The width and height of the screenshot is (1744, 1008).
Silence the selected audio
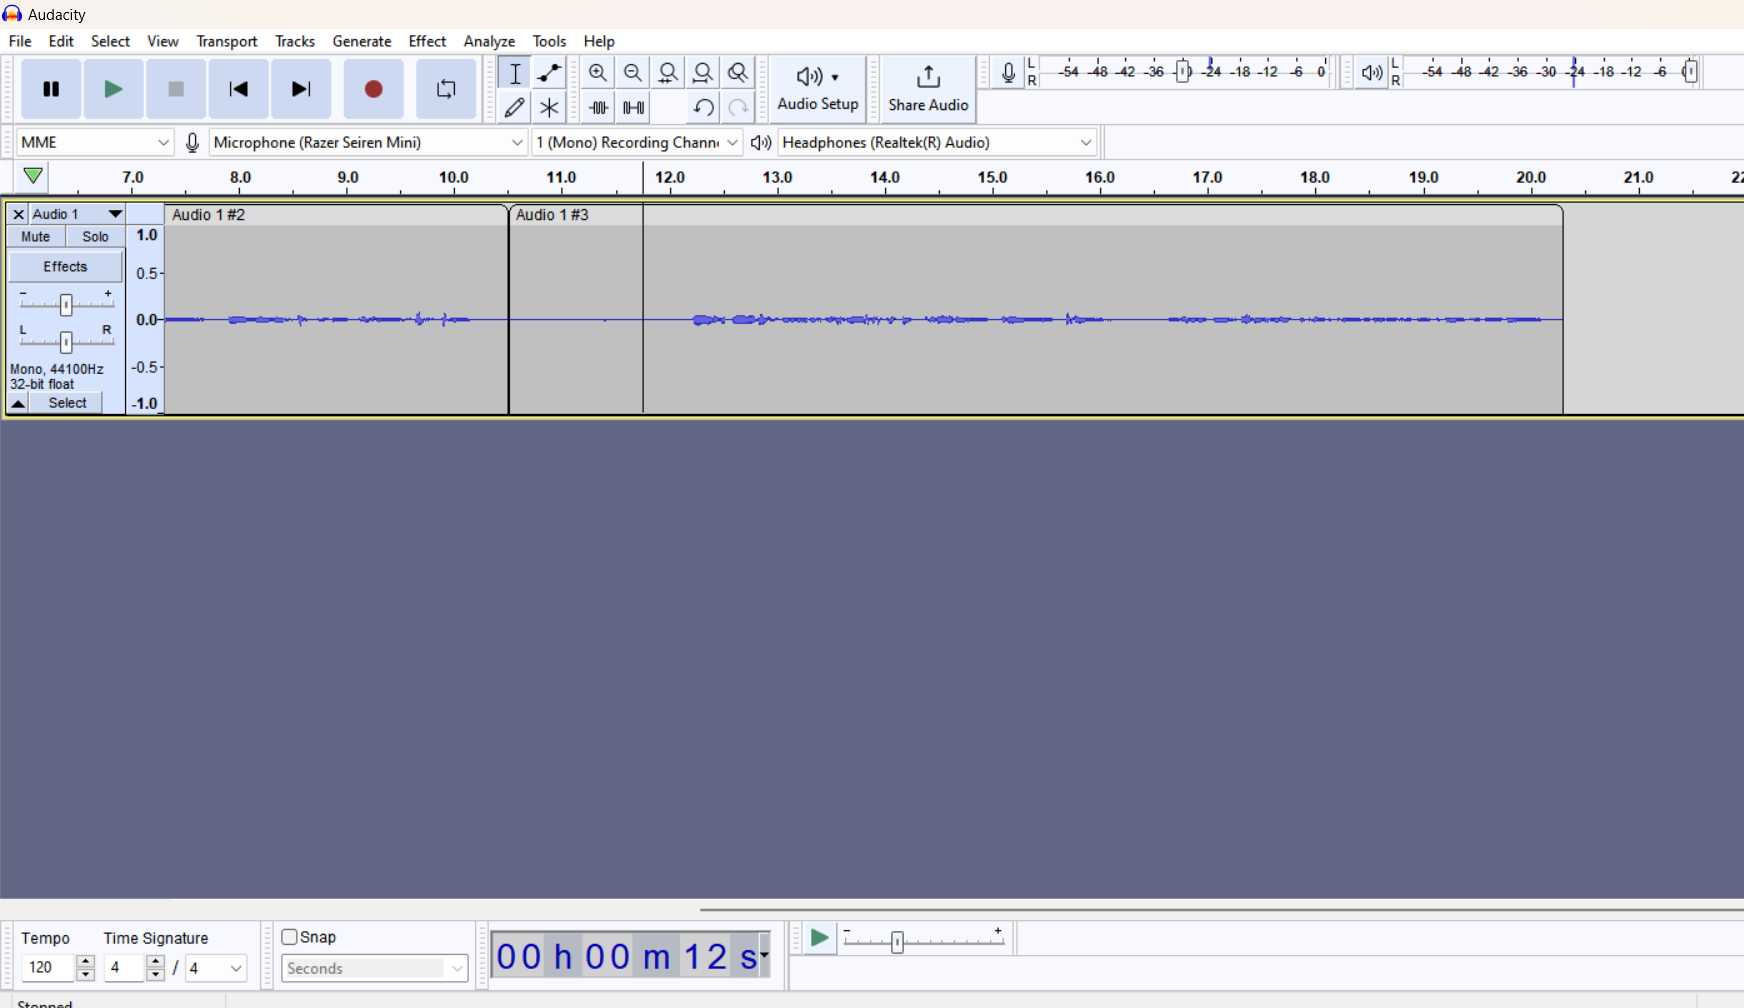[x=633, y=107]
